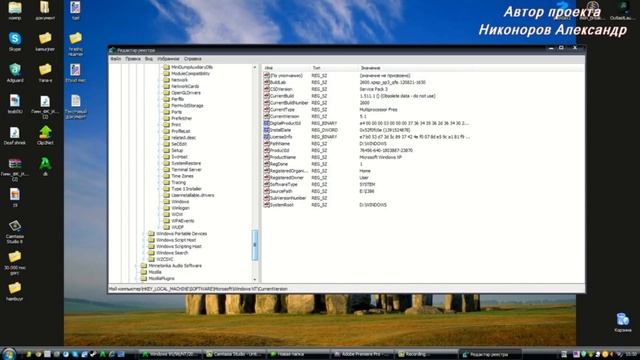Screen dimensions: 640x360
Task: Select the LicenseInfo binary value icon
Action: [x=267, y=137]
